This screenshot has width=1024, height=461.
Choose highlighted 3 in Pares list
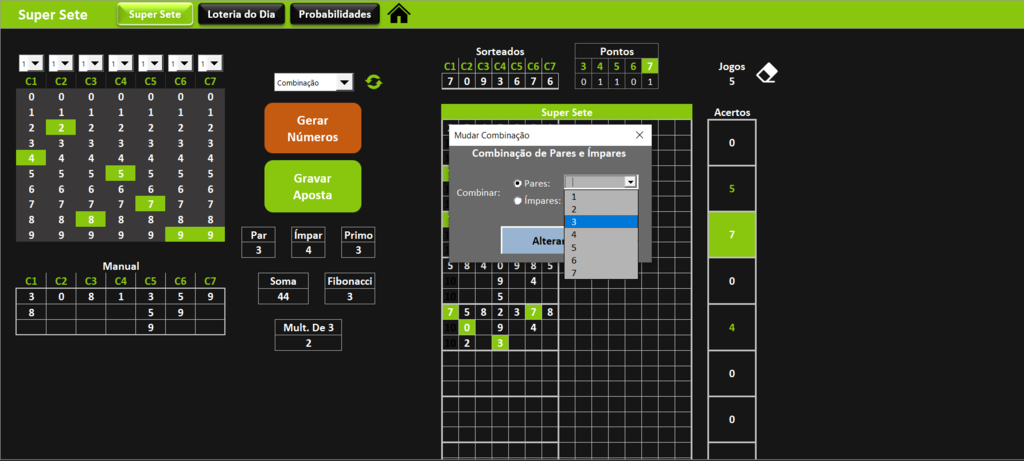click(601, 221)
